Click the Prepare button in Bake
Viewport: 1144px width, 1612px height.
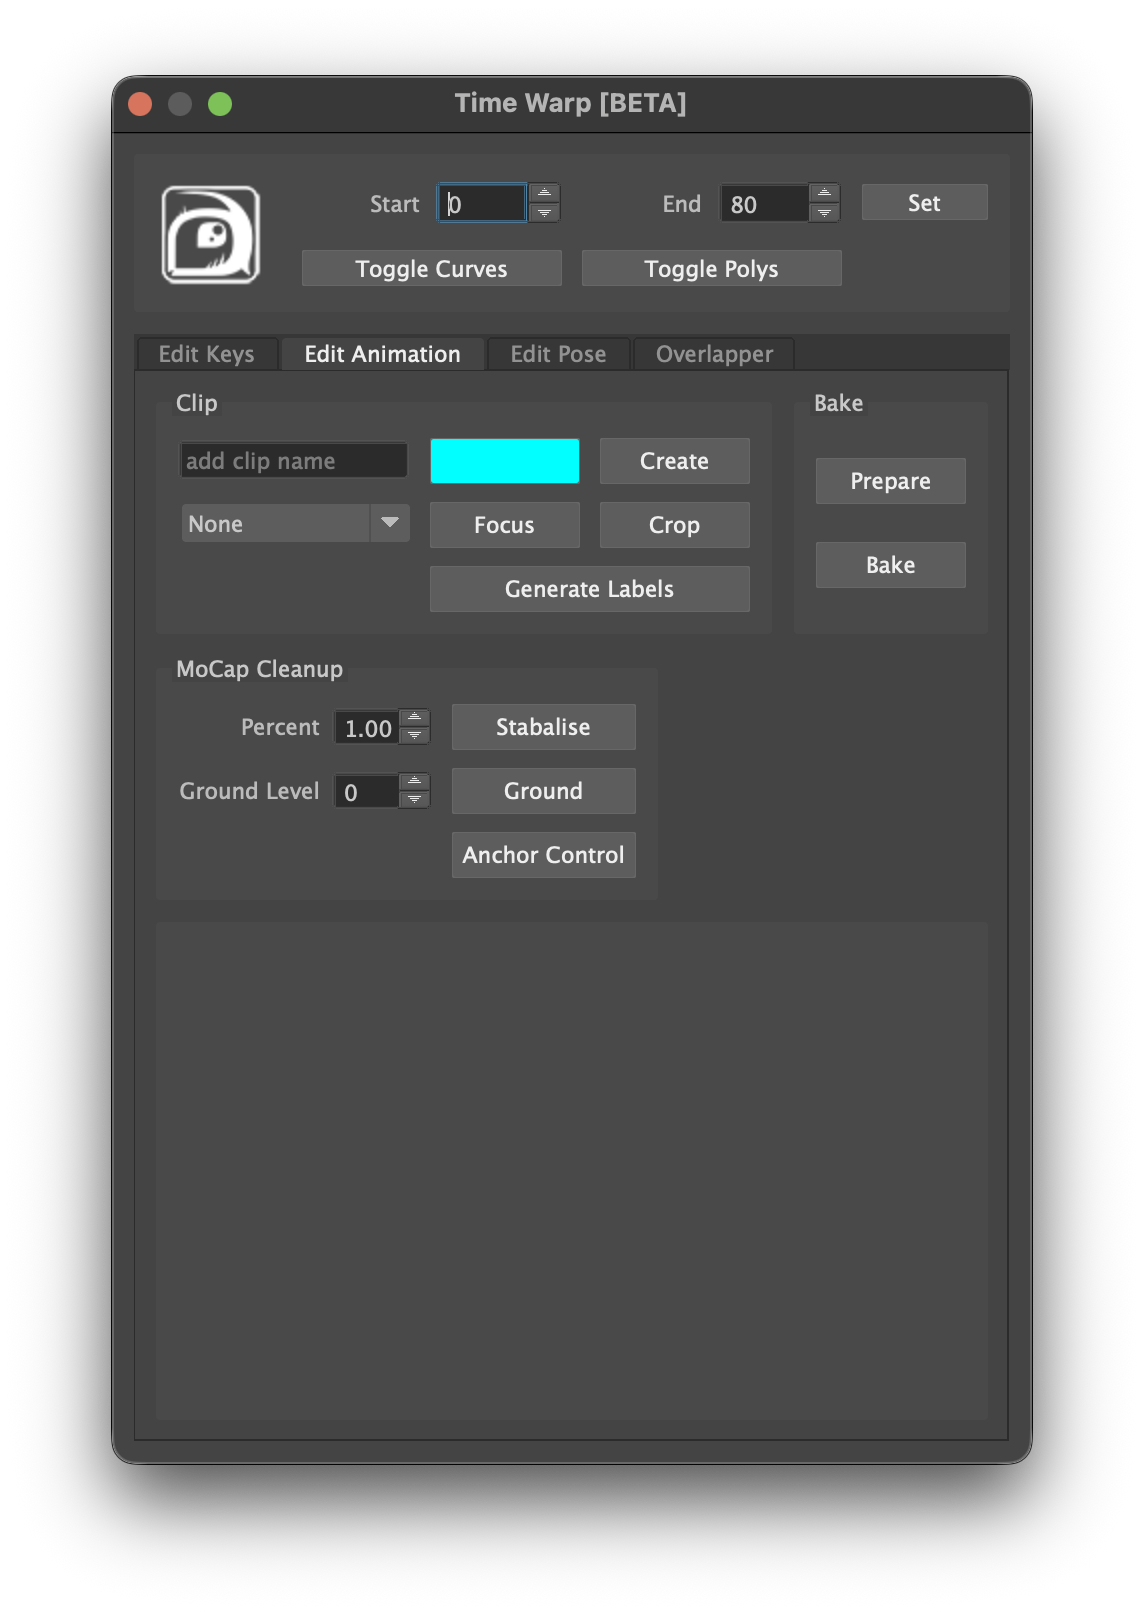pyautogui.click(x=890, y=481)
